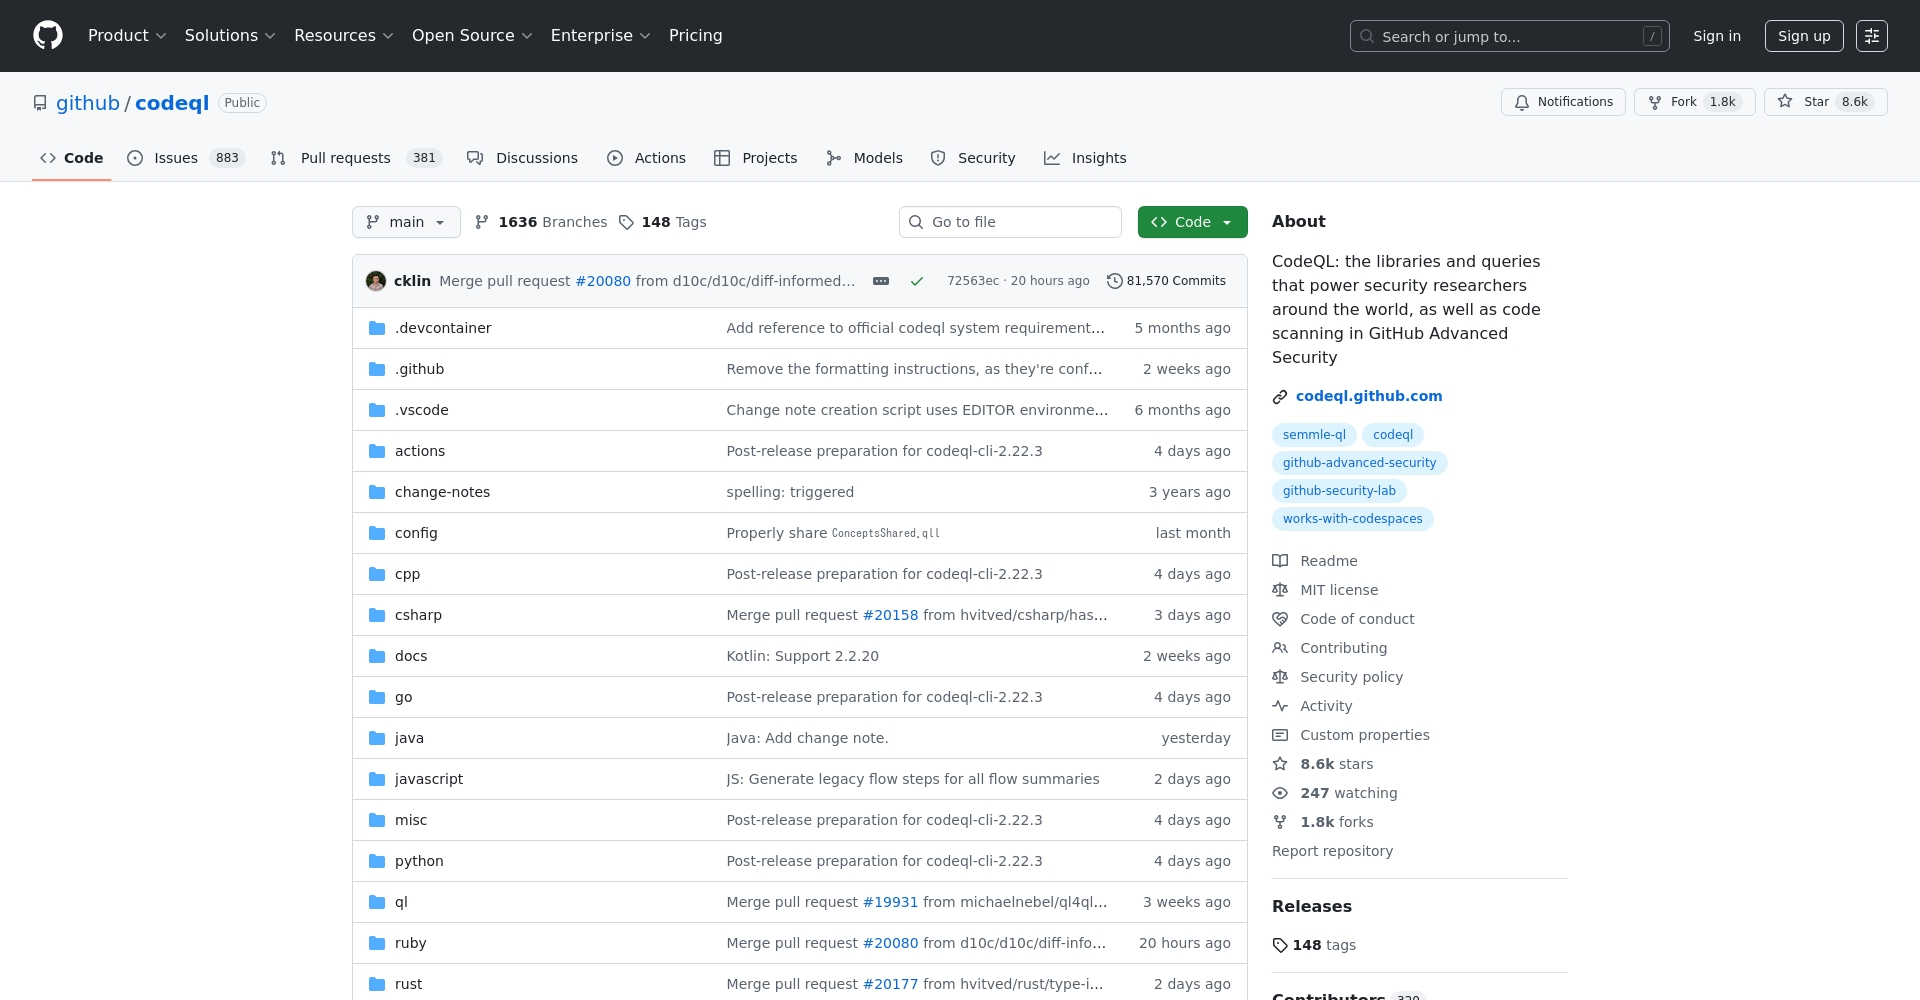This screenshot has height=1000, width=1920.
Task: Click the Search or jump to field
Action: coord(1509,36)
